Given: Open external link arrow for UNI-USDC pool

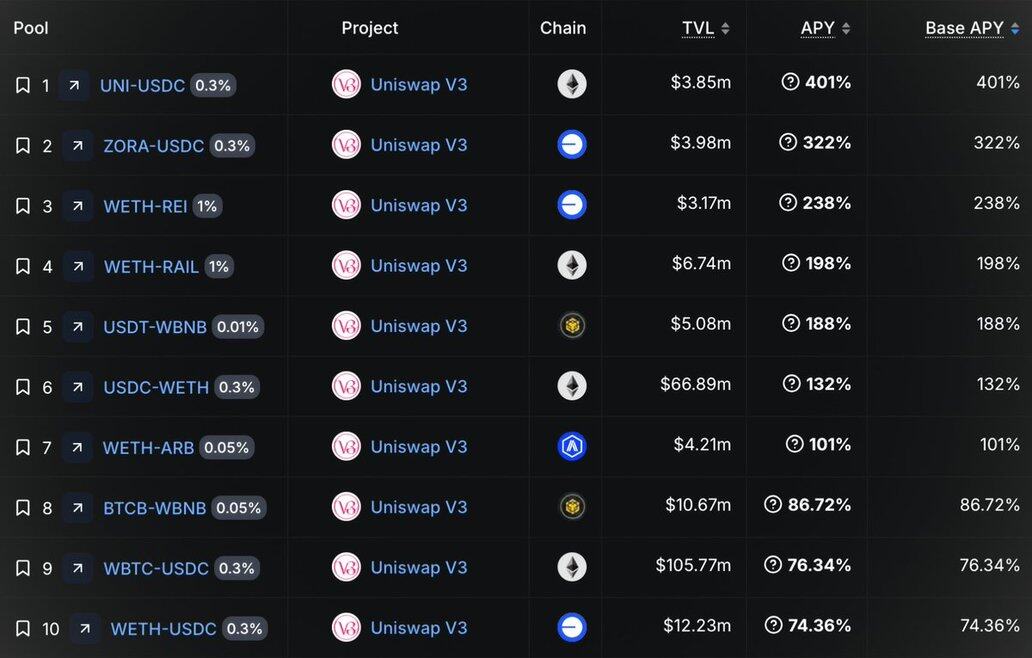Looking at the screenshot, I should pos(73,86).
